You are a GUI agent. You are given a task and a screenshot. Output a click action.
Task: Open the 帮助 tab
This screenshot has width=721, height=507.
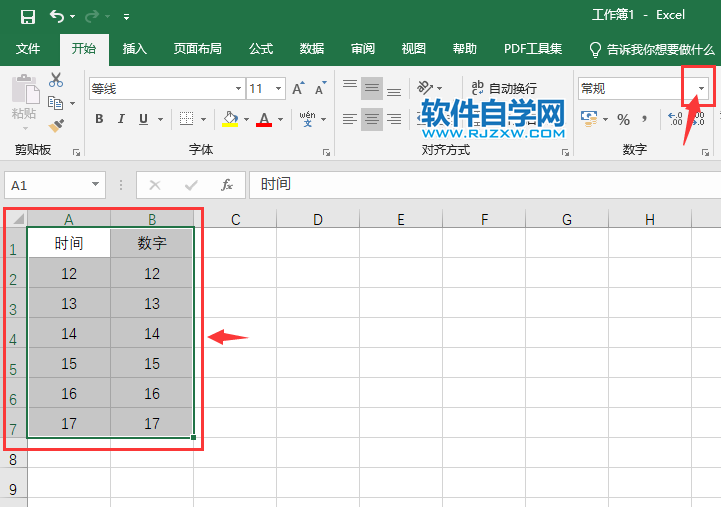(464, 49)
